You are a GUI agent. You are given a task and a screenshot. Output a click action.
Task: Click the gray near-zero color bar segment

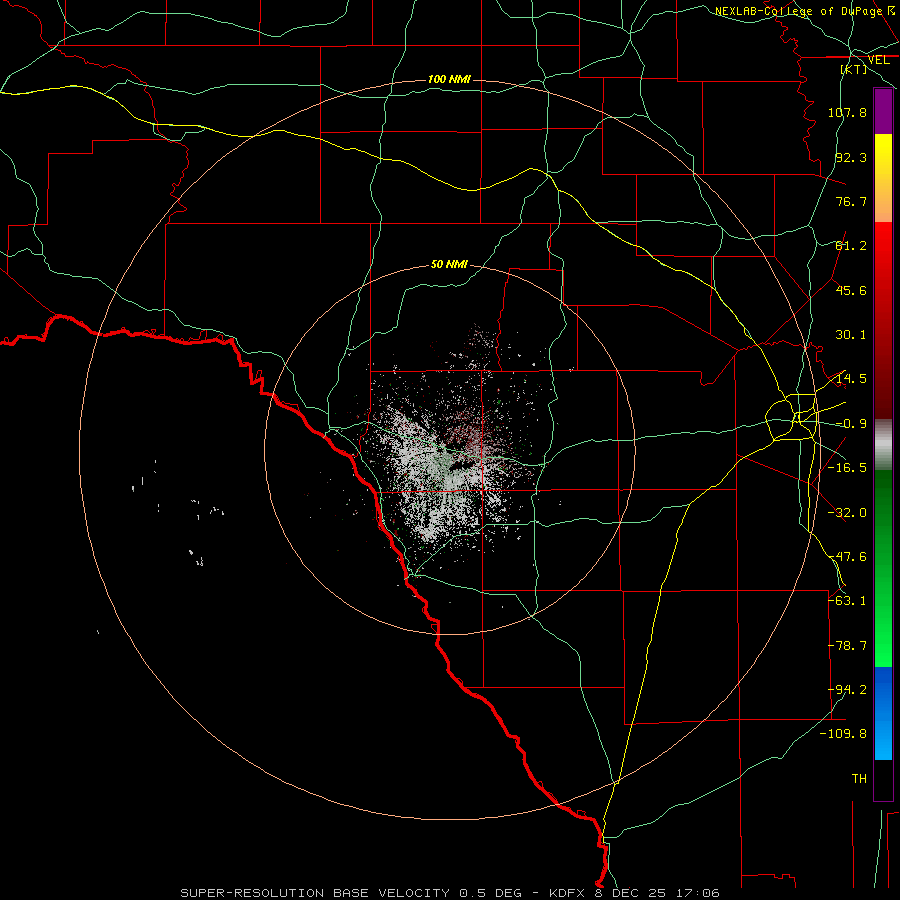coord(883,445)
